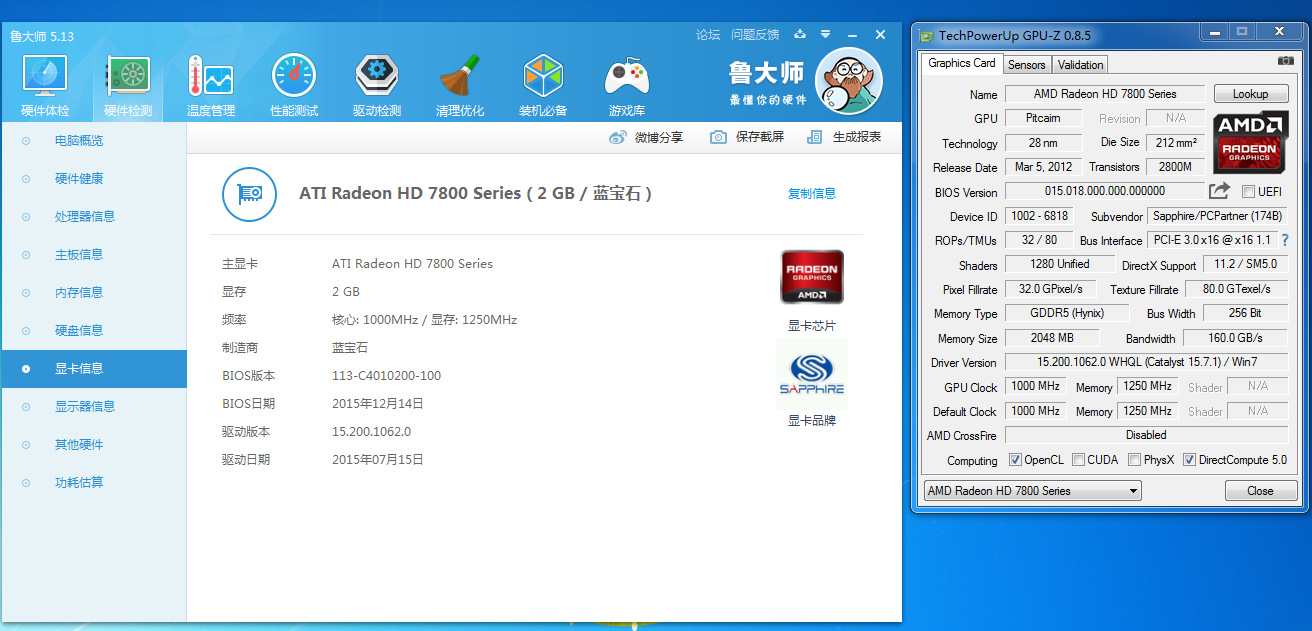Toggle the CUDA checkbox

point(1078,460)
